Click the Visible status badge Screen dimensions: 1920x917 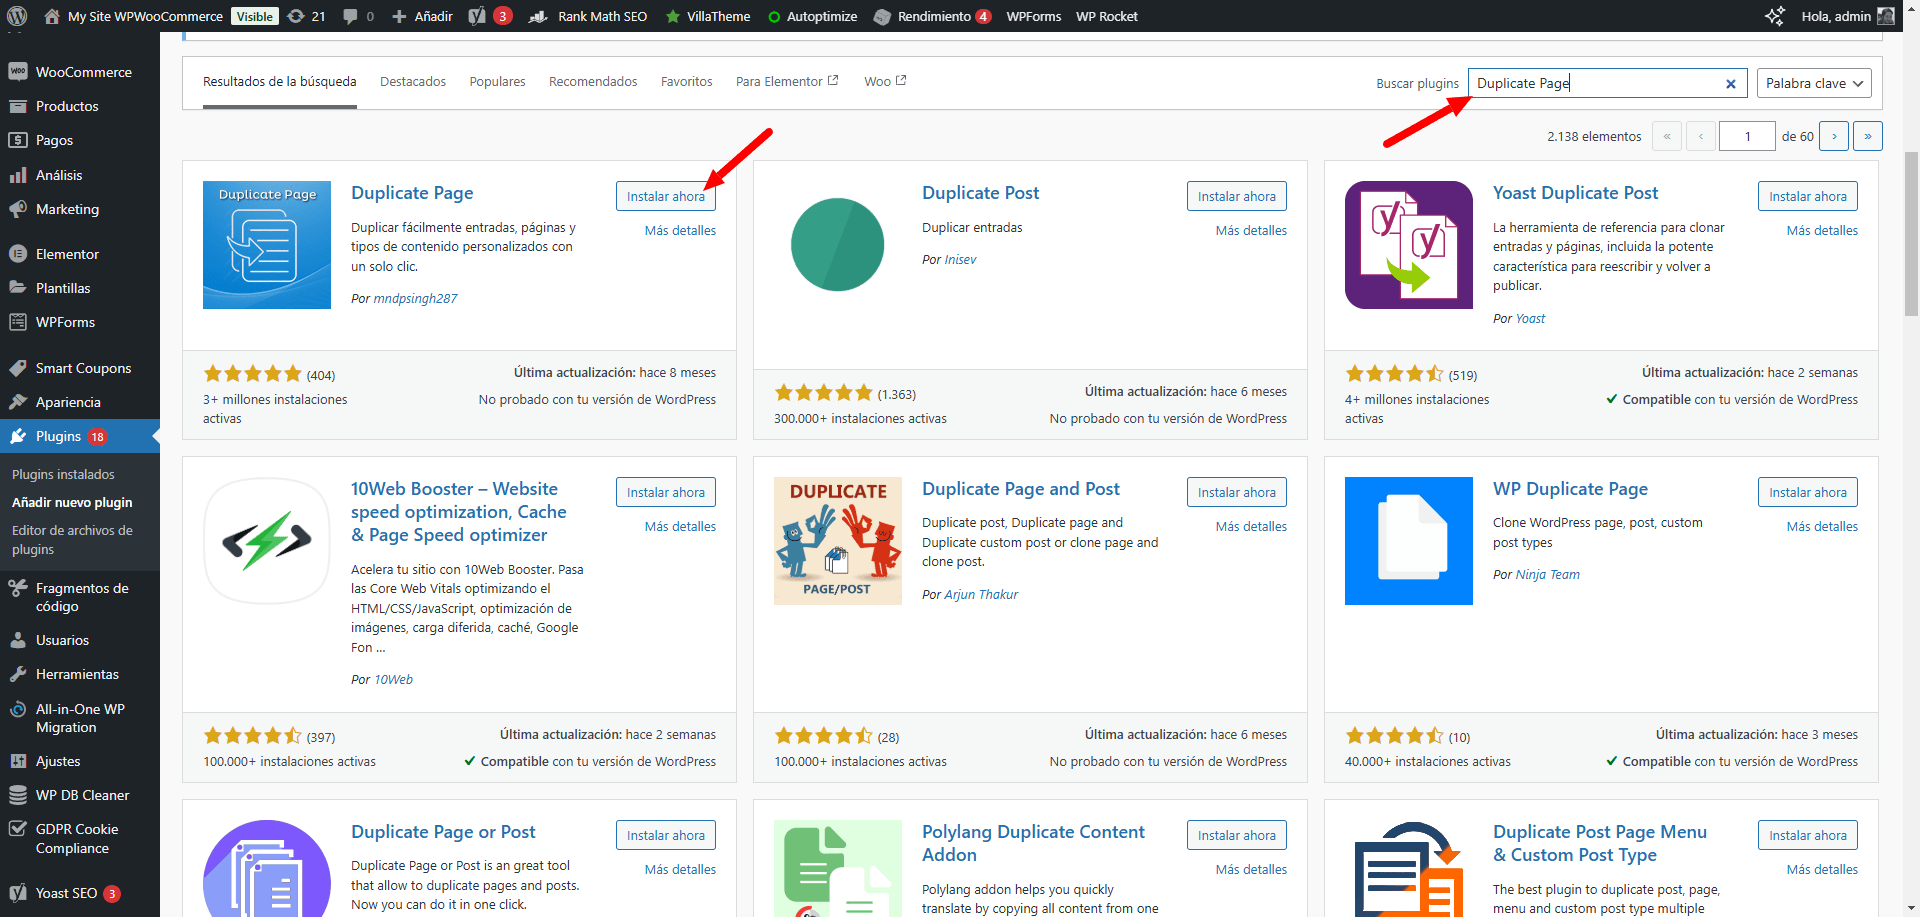[x=254, y=16]
